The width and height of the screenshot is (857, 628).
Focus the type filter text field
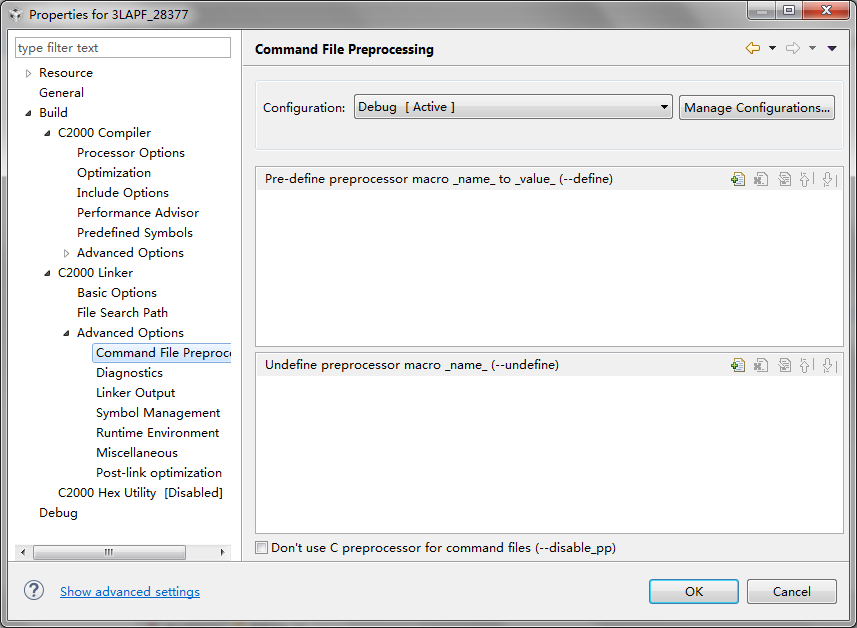(123, 48)
